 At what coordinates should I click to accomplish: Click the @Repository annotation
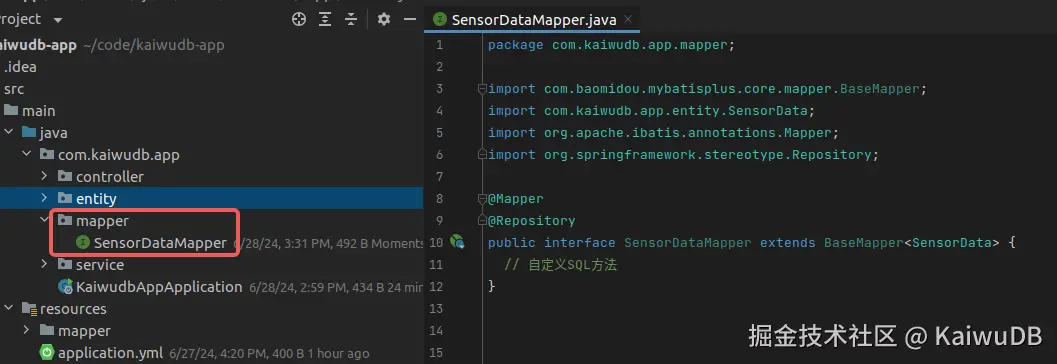[x=532, y=220]
